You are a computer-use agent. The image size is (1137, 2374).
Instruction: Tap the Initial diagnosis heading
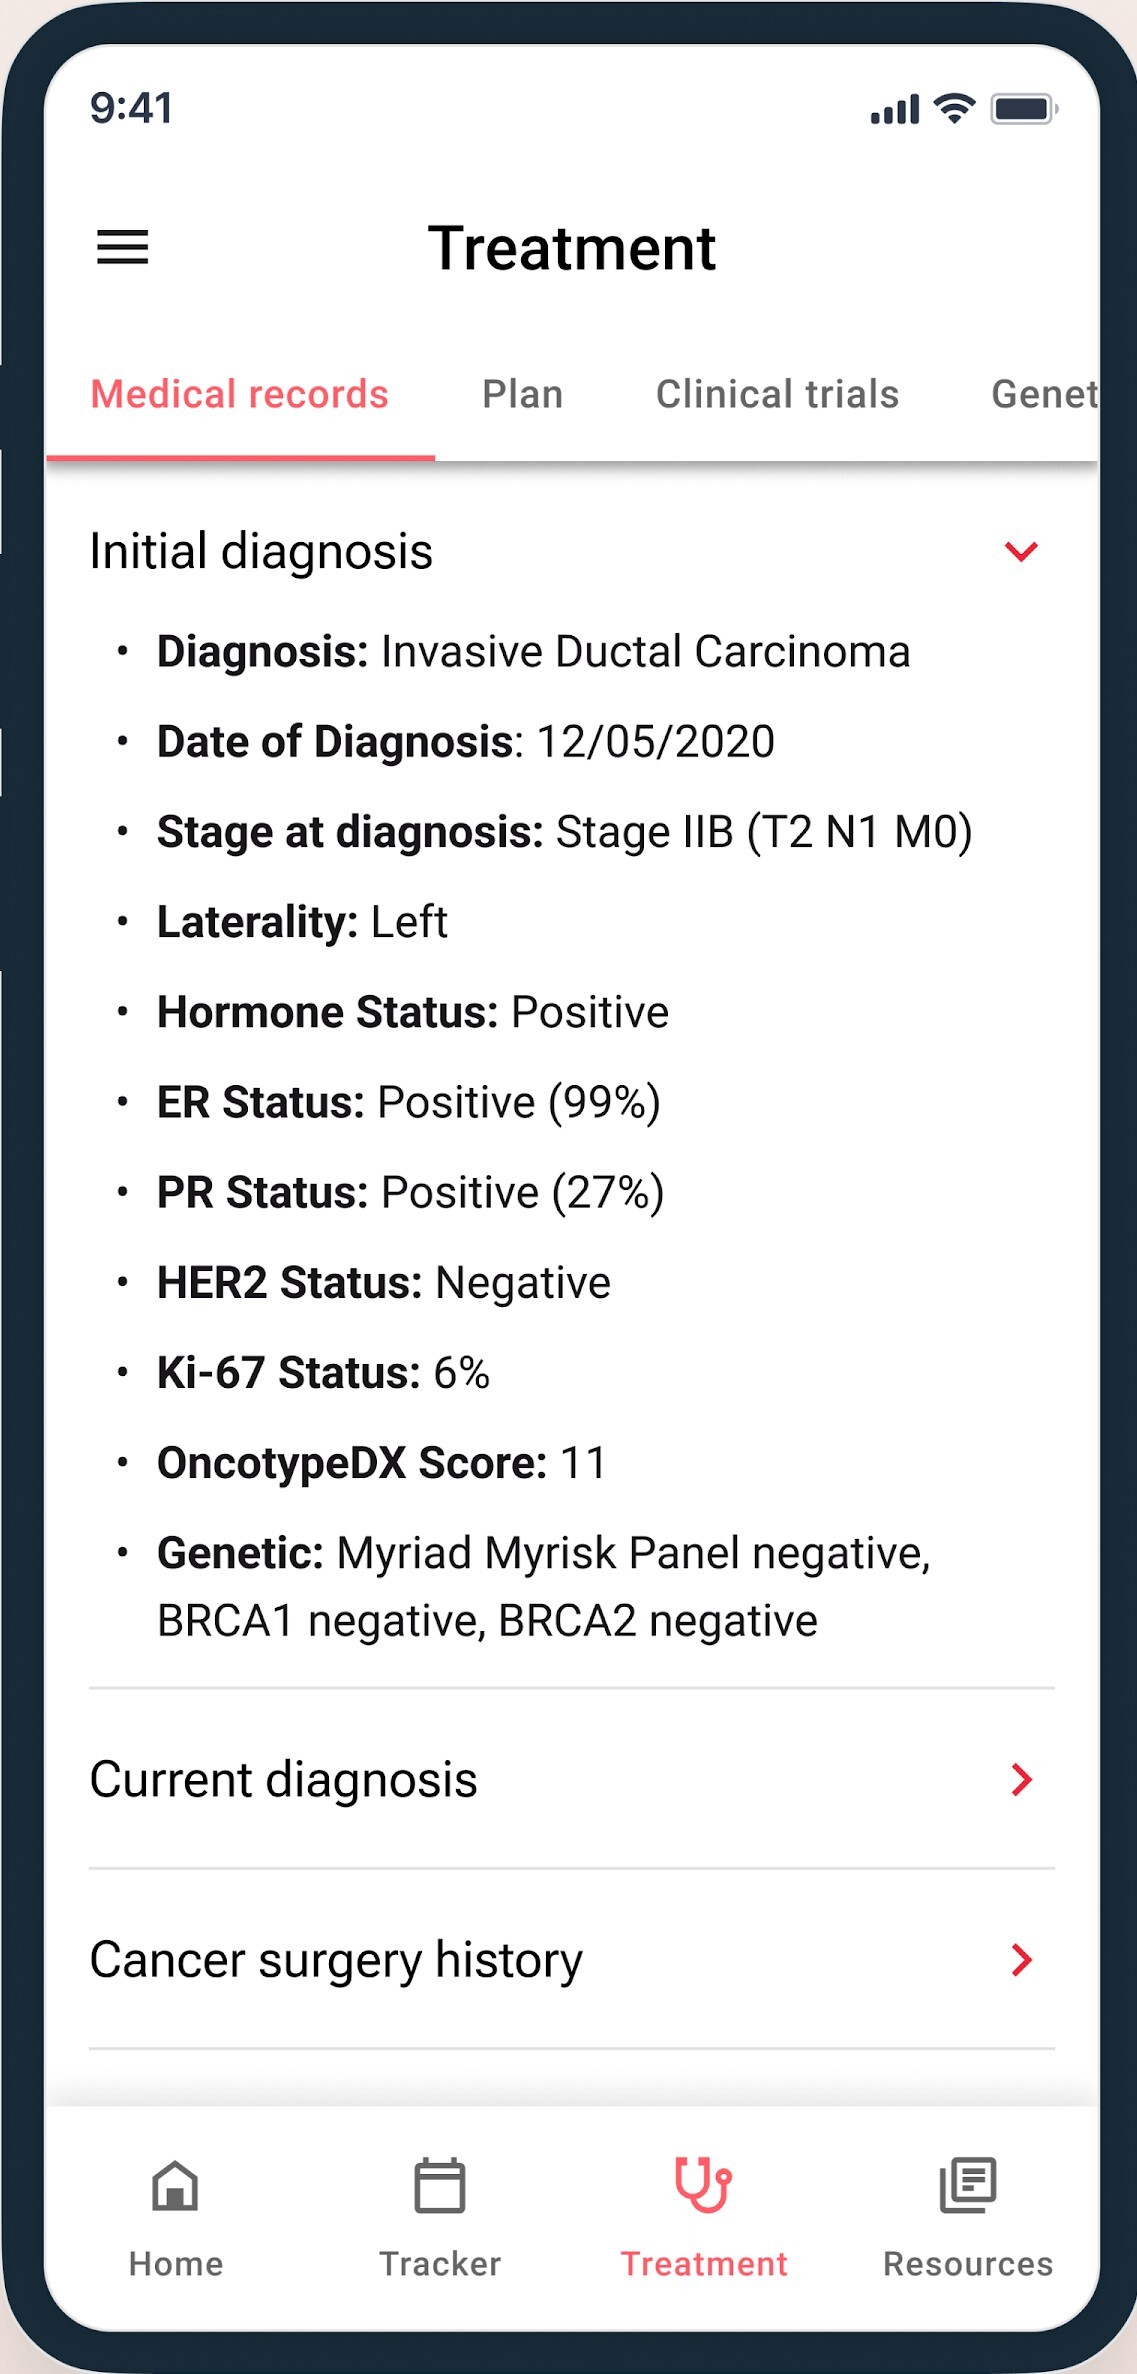(x=261, y=551)
